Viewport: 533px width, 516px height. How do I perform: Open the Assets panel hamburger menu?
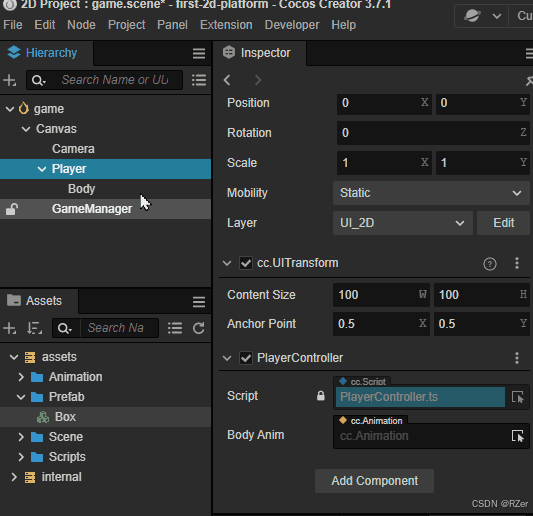(x=199, y=302)
